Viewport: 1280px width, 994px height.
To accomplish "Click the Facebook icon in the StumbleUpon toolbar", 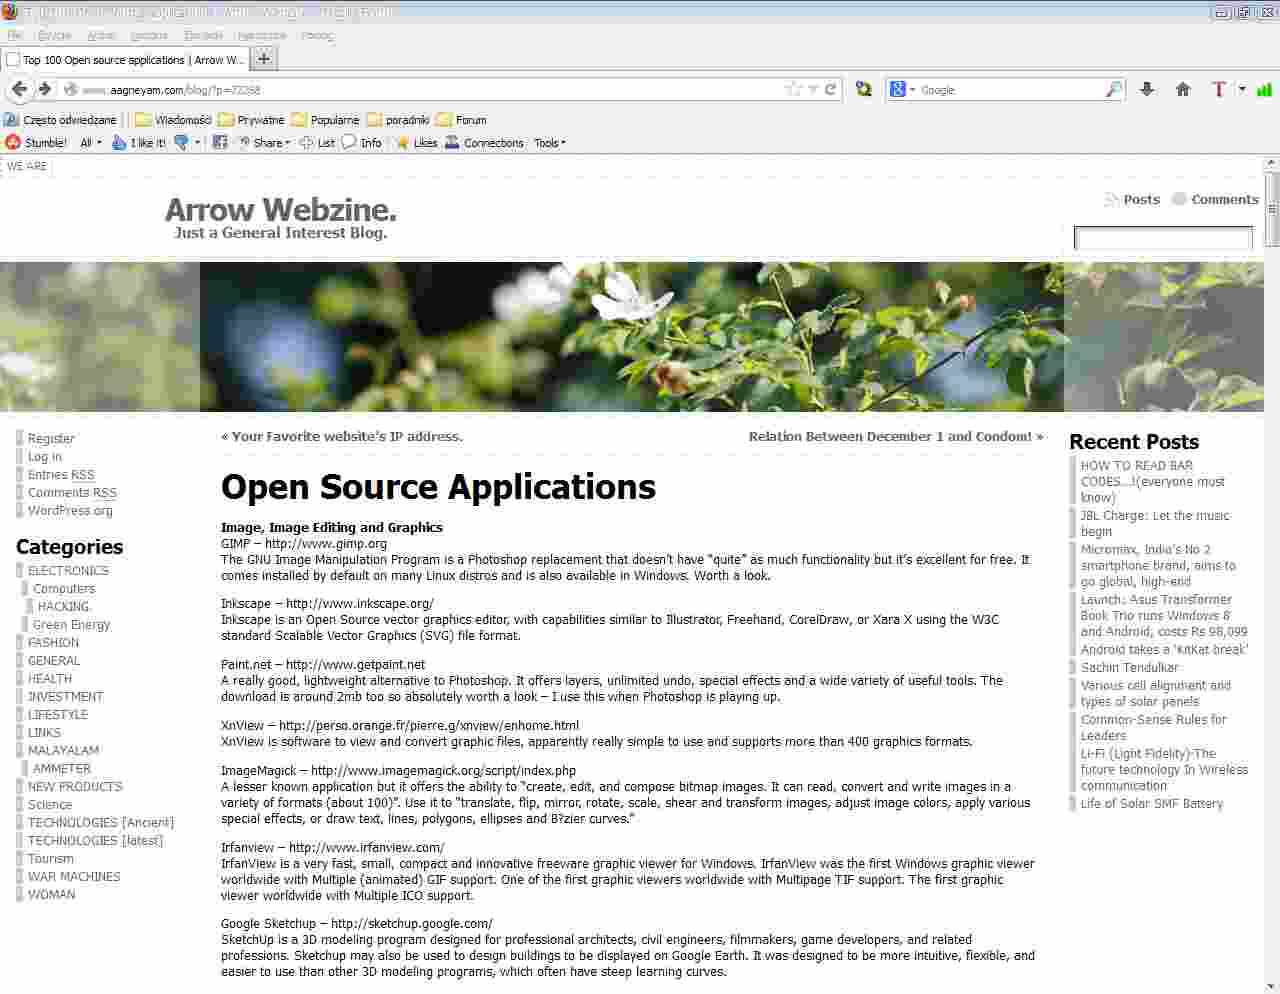I will (x=220, y=143).
